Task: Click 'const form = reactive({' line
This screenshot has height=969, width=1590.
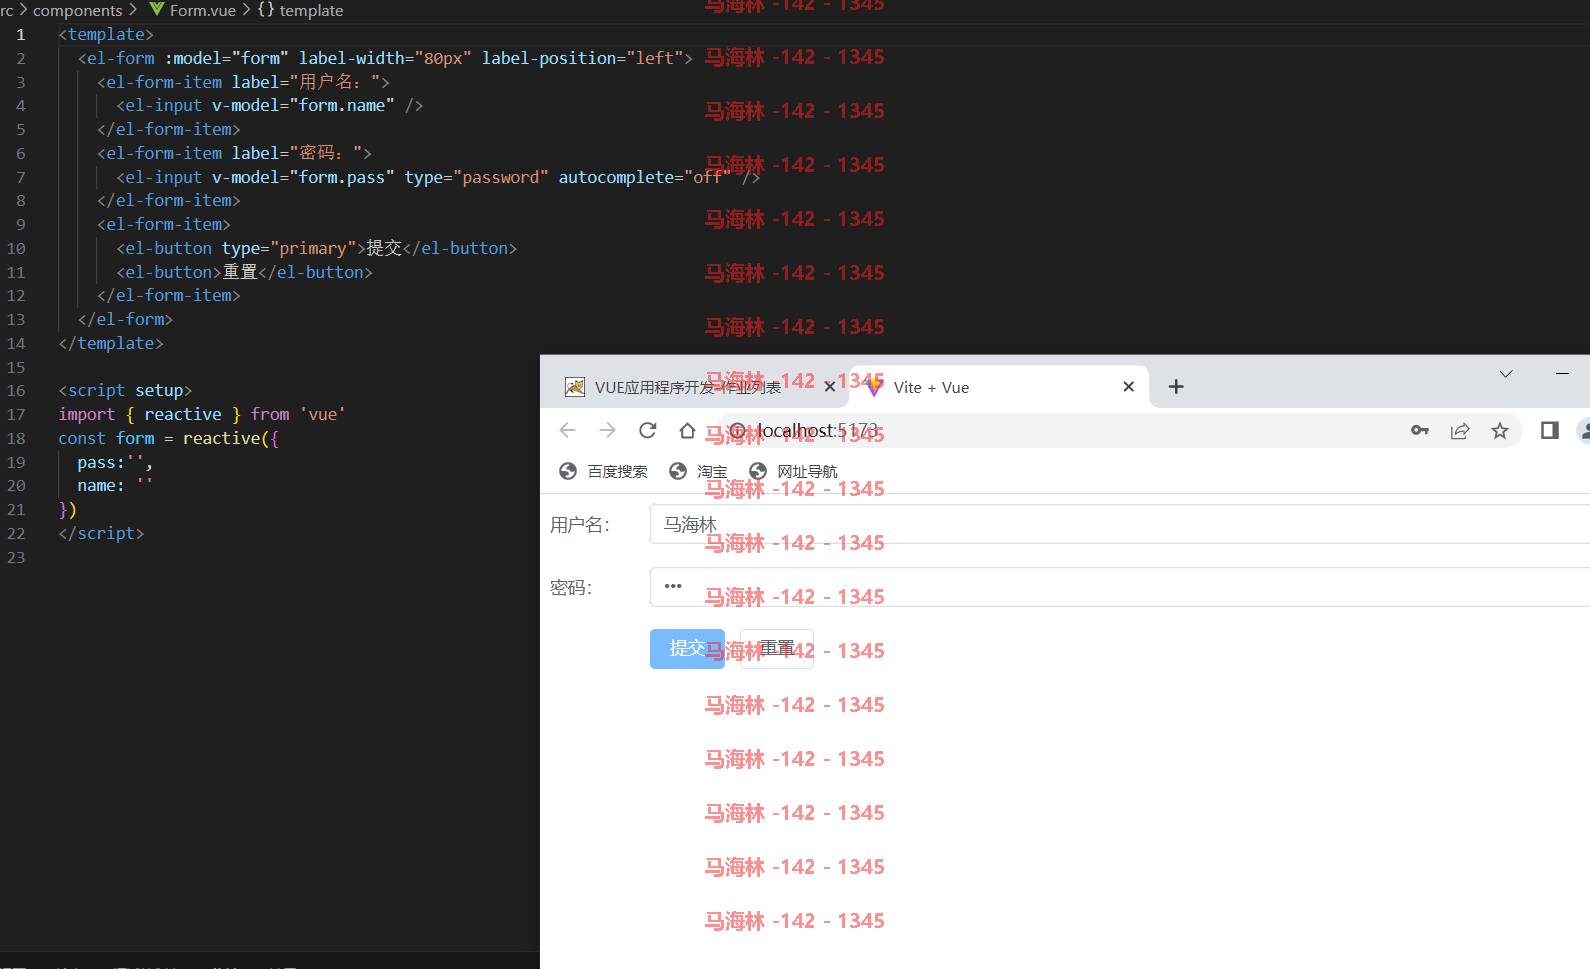Action: point(168,438)
